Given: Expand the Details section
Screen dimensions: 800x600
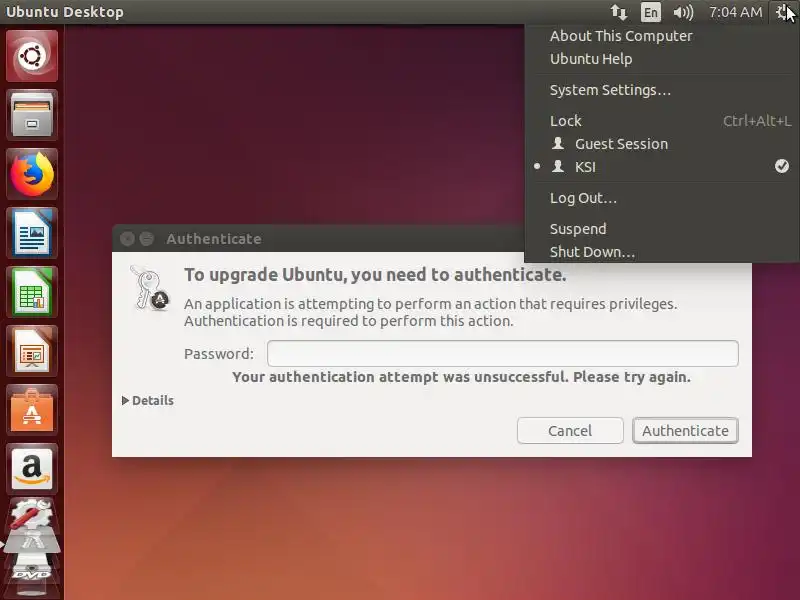Looking at the screenshot, I should [x=148, y=401].
